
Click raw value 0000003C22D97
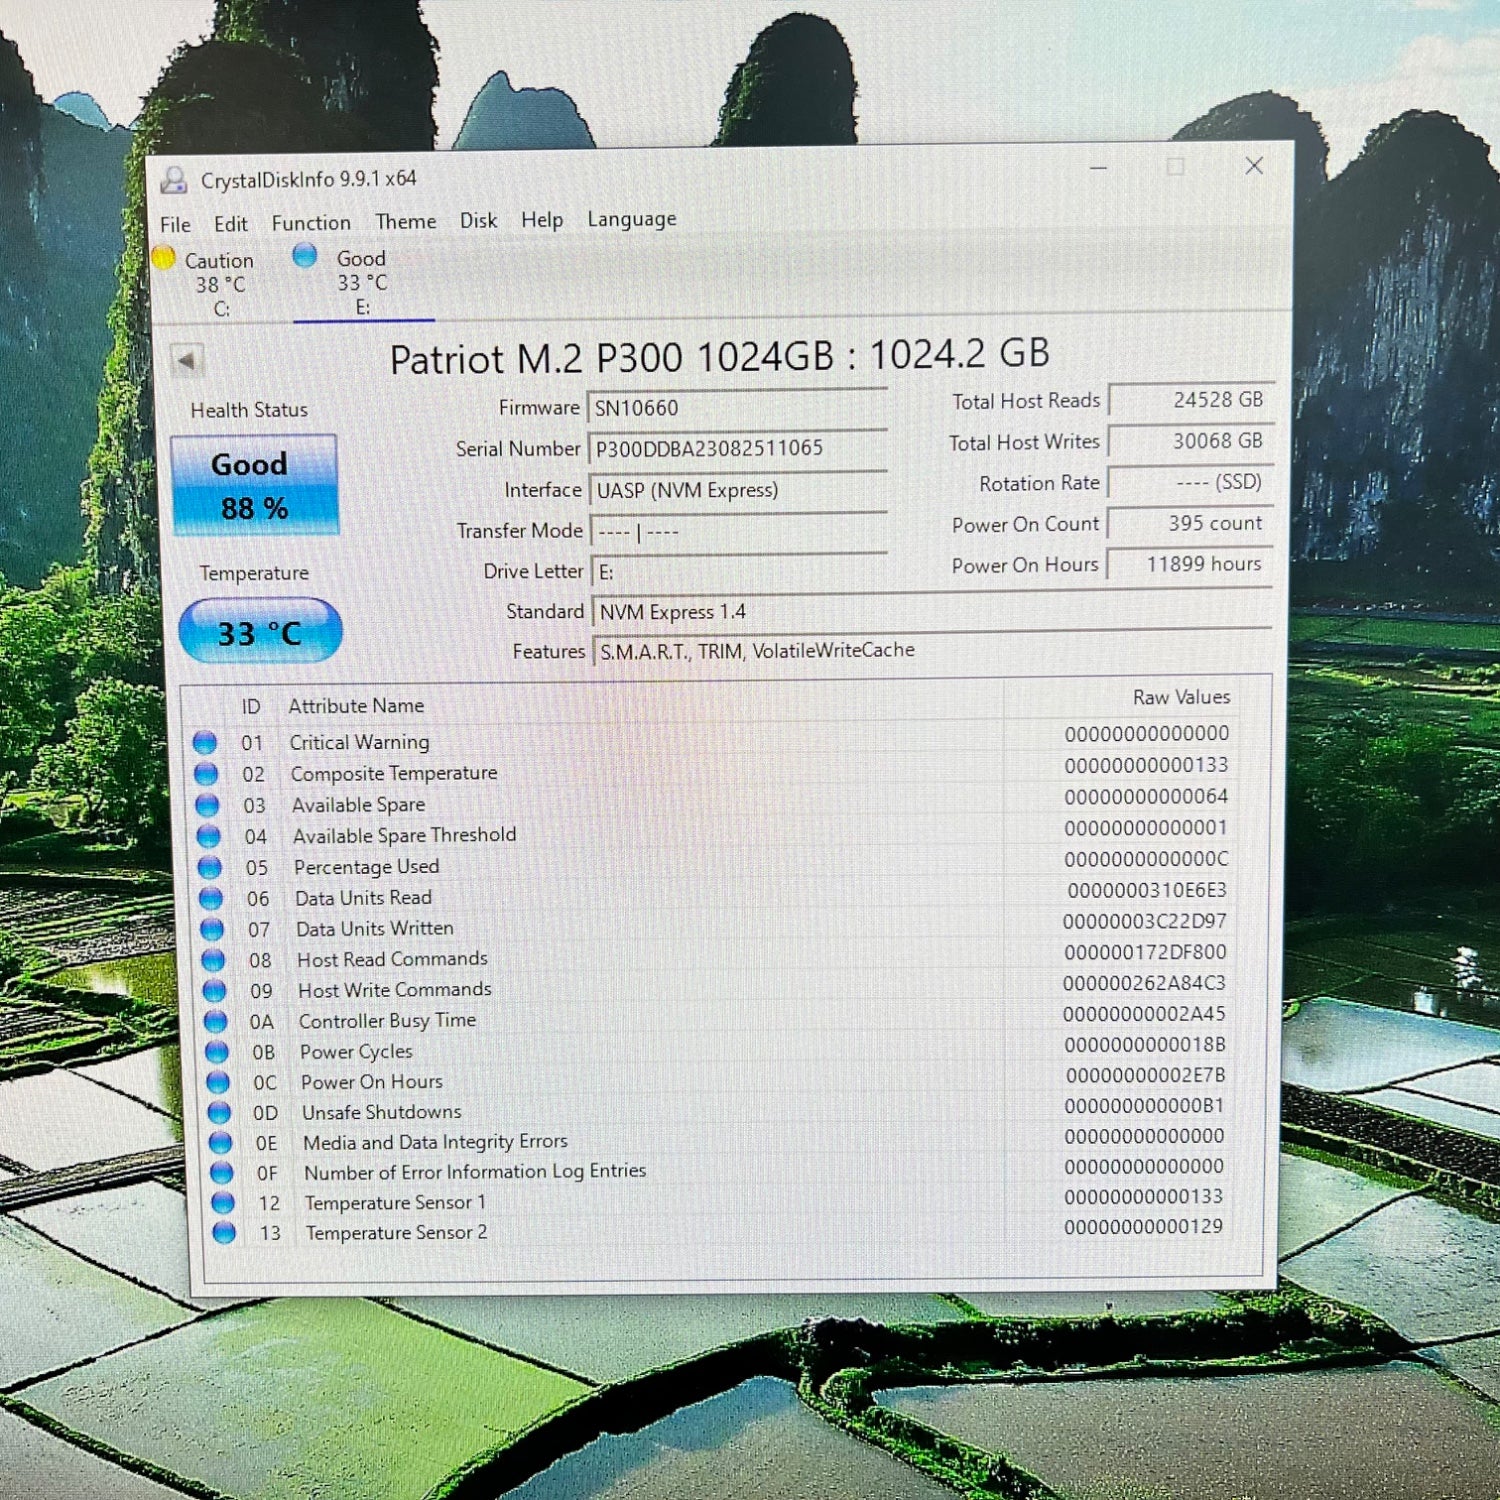pyautogui.click(x=1144, y=921)
